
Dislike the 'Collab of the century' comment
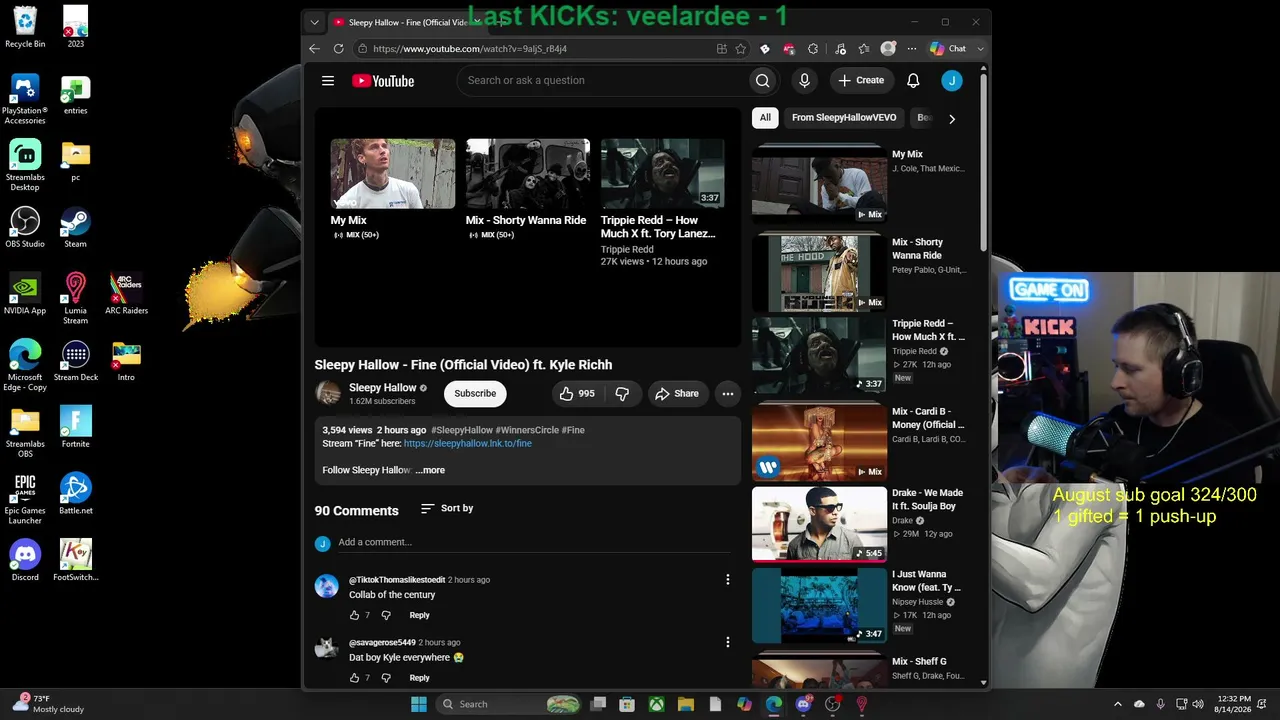point(386,615)
